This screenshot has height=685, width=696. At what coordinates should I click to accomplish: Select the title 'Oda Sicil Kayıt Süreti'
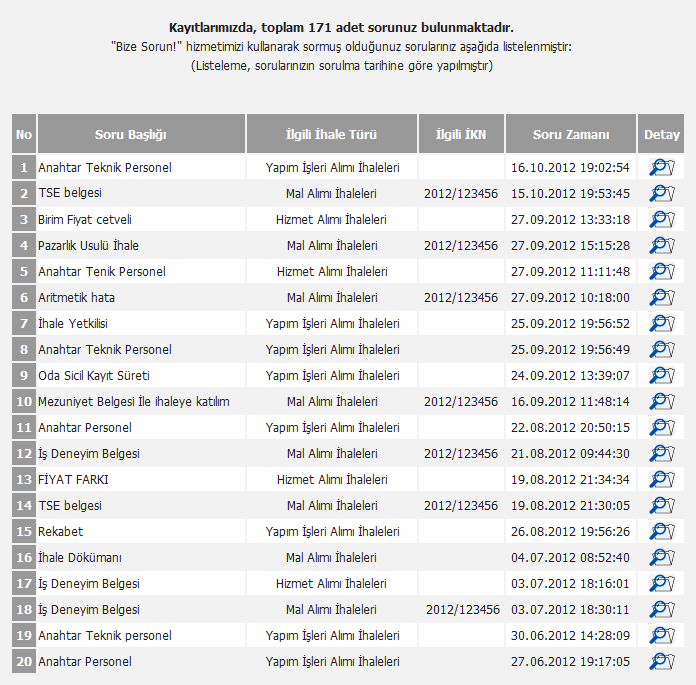pyautogui.click(x=94, y=376)
